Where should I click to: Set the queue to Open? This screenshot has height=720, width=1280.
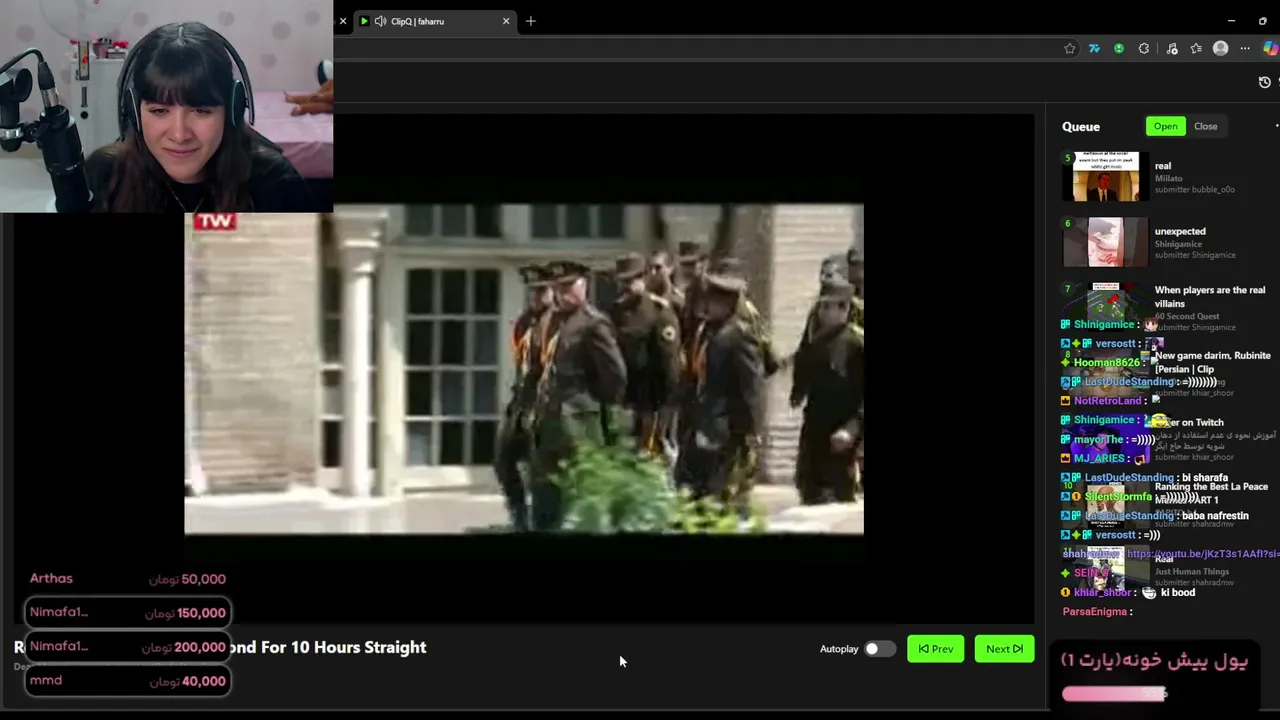(x=1165, y=126)
